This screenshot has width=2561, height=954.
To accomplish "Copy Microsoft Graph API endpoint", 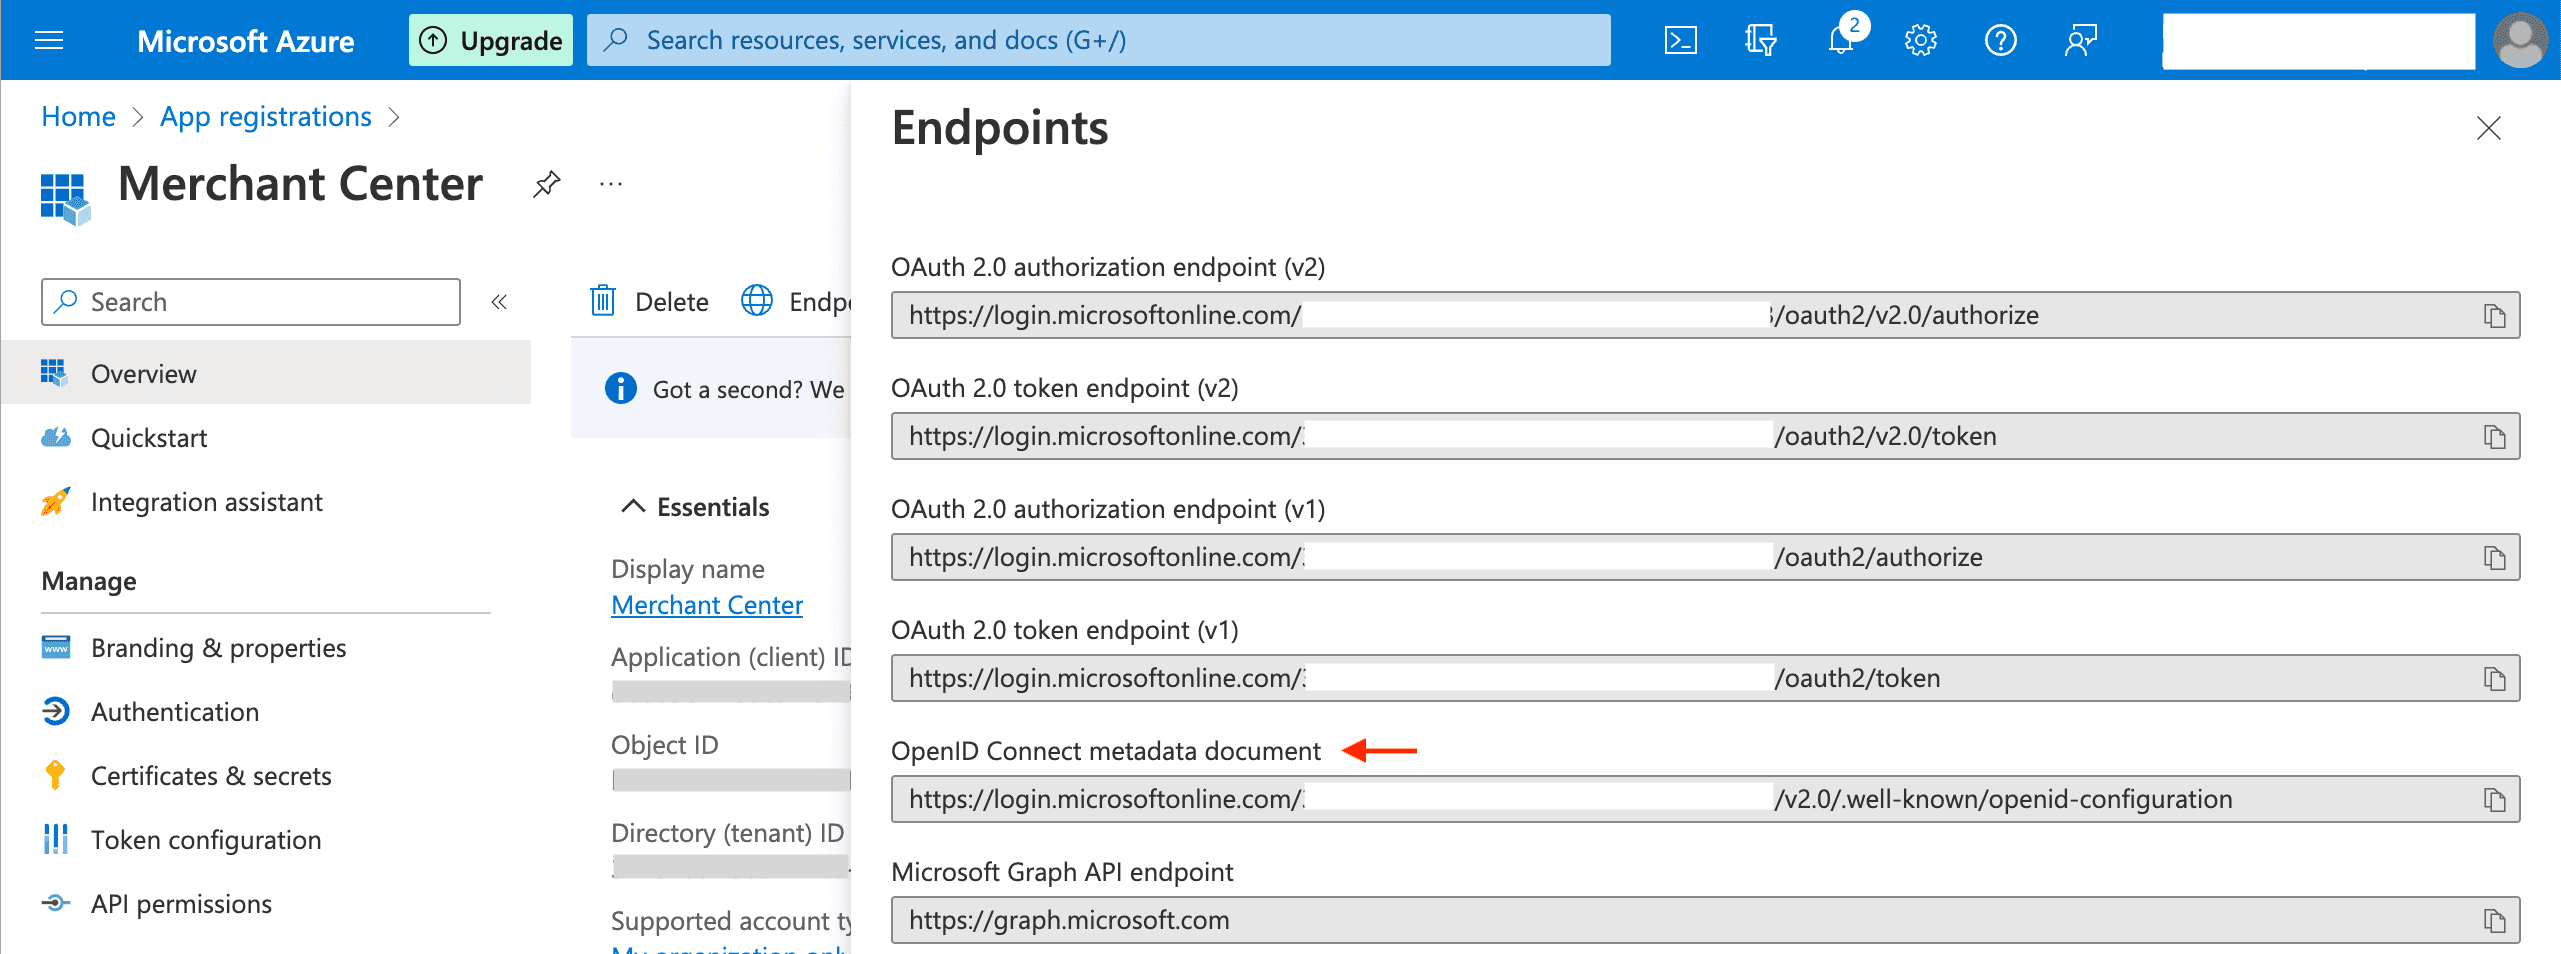I will [2494, 921].
